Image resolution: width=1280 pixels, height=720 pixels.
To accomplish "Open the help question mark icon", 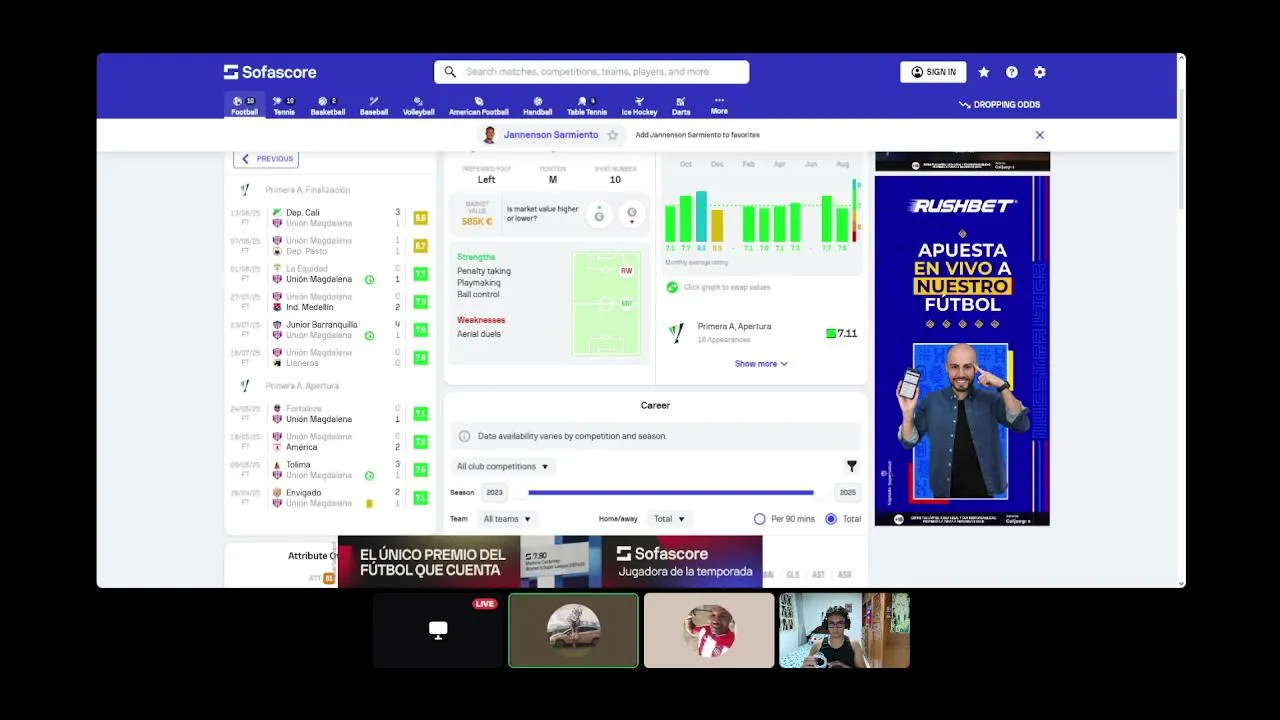I will [x=1012, y=72].
